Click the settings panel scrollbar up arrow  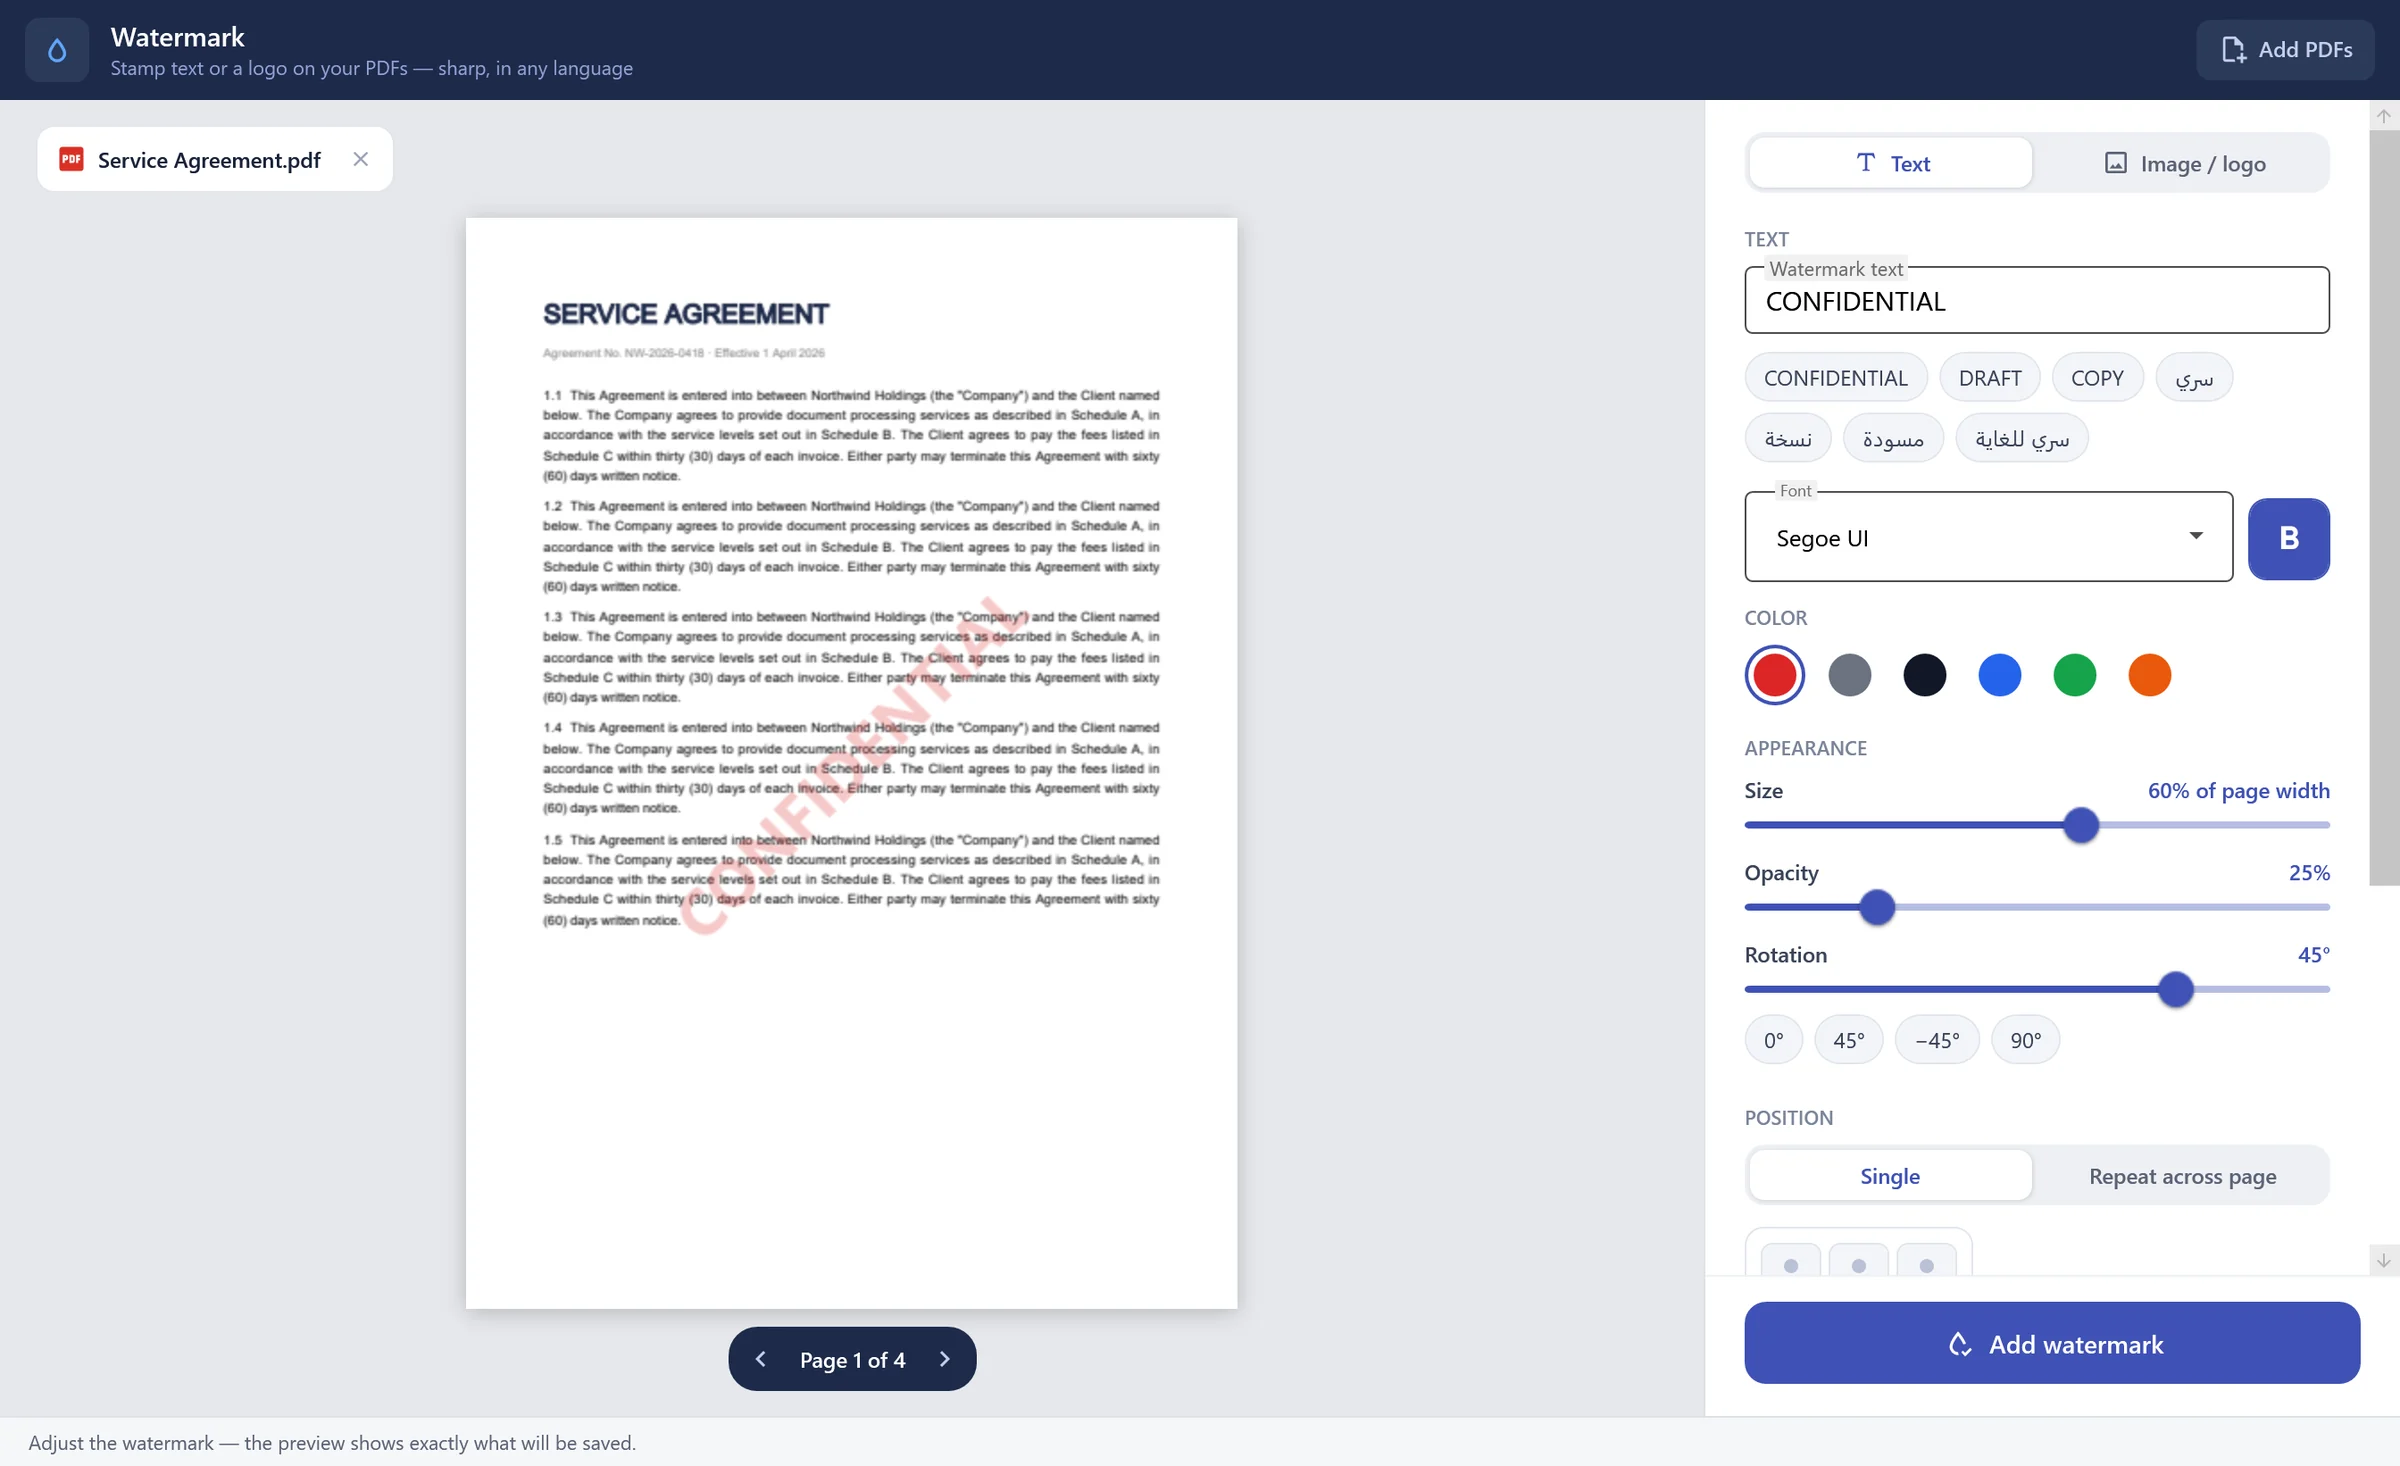pyautogui.click(x=2384, y=116)
